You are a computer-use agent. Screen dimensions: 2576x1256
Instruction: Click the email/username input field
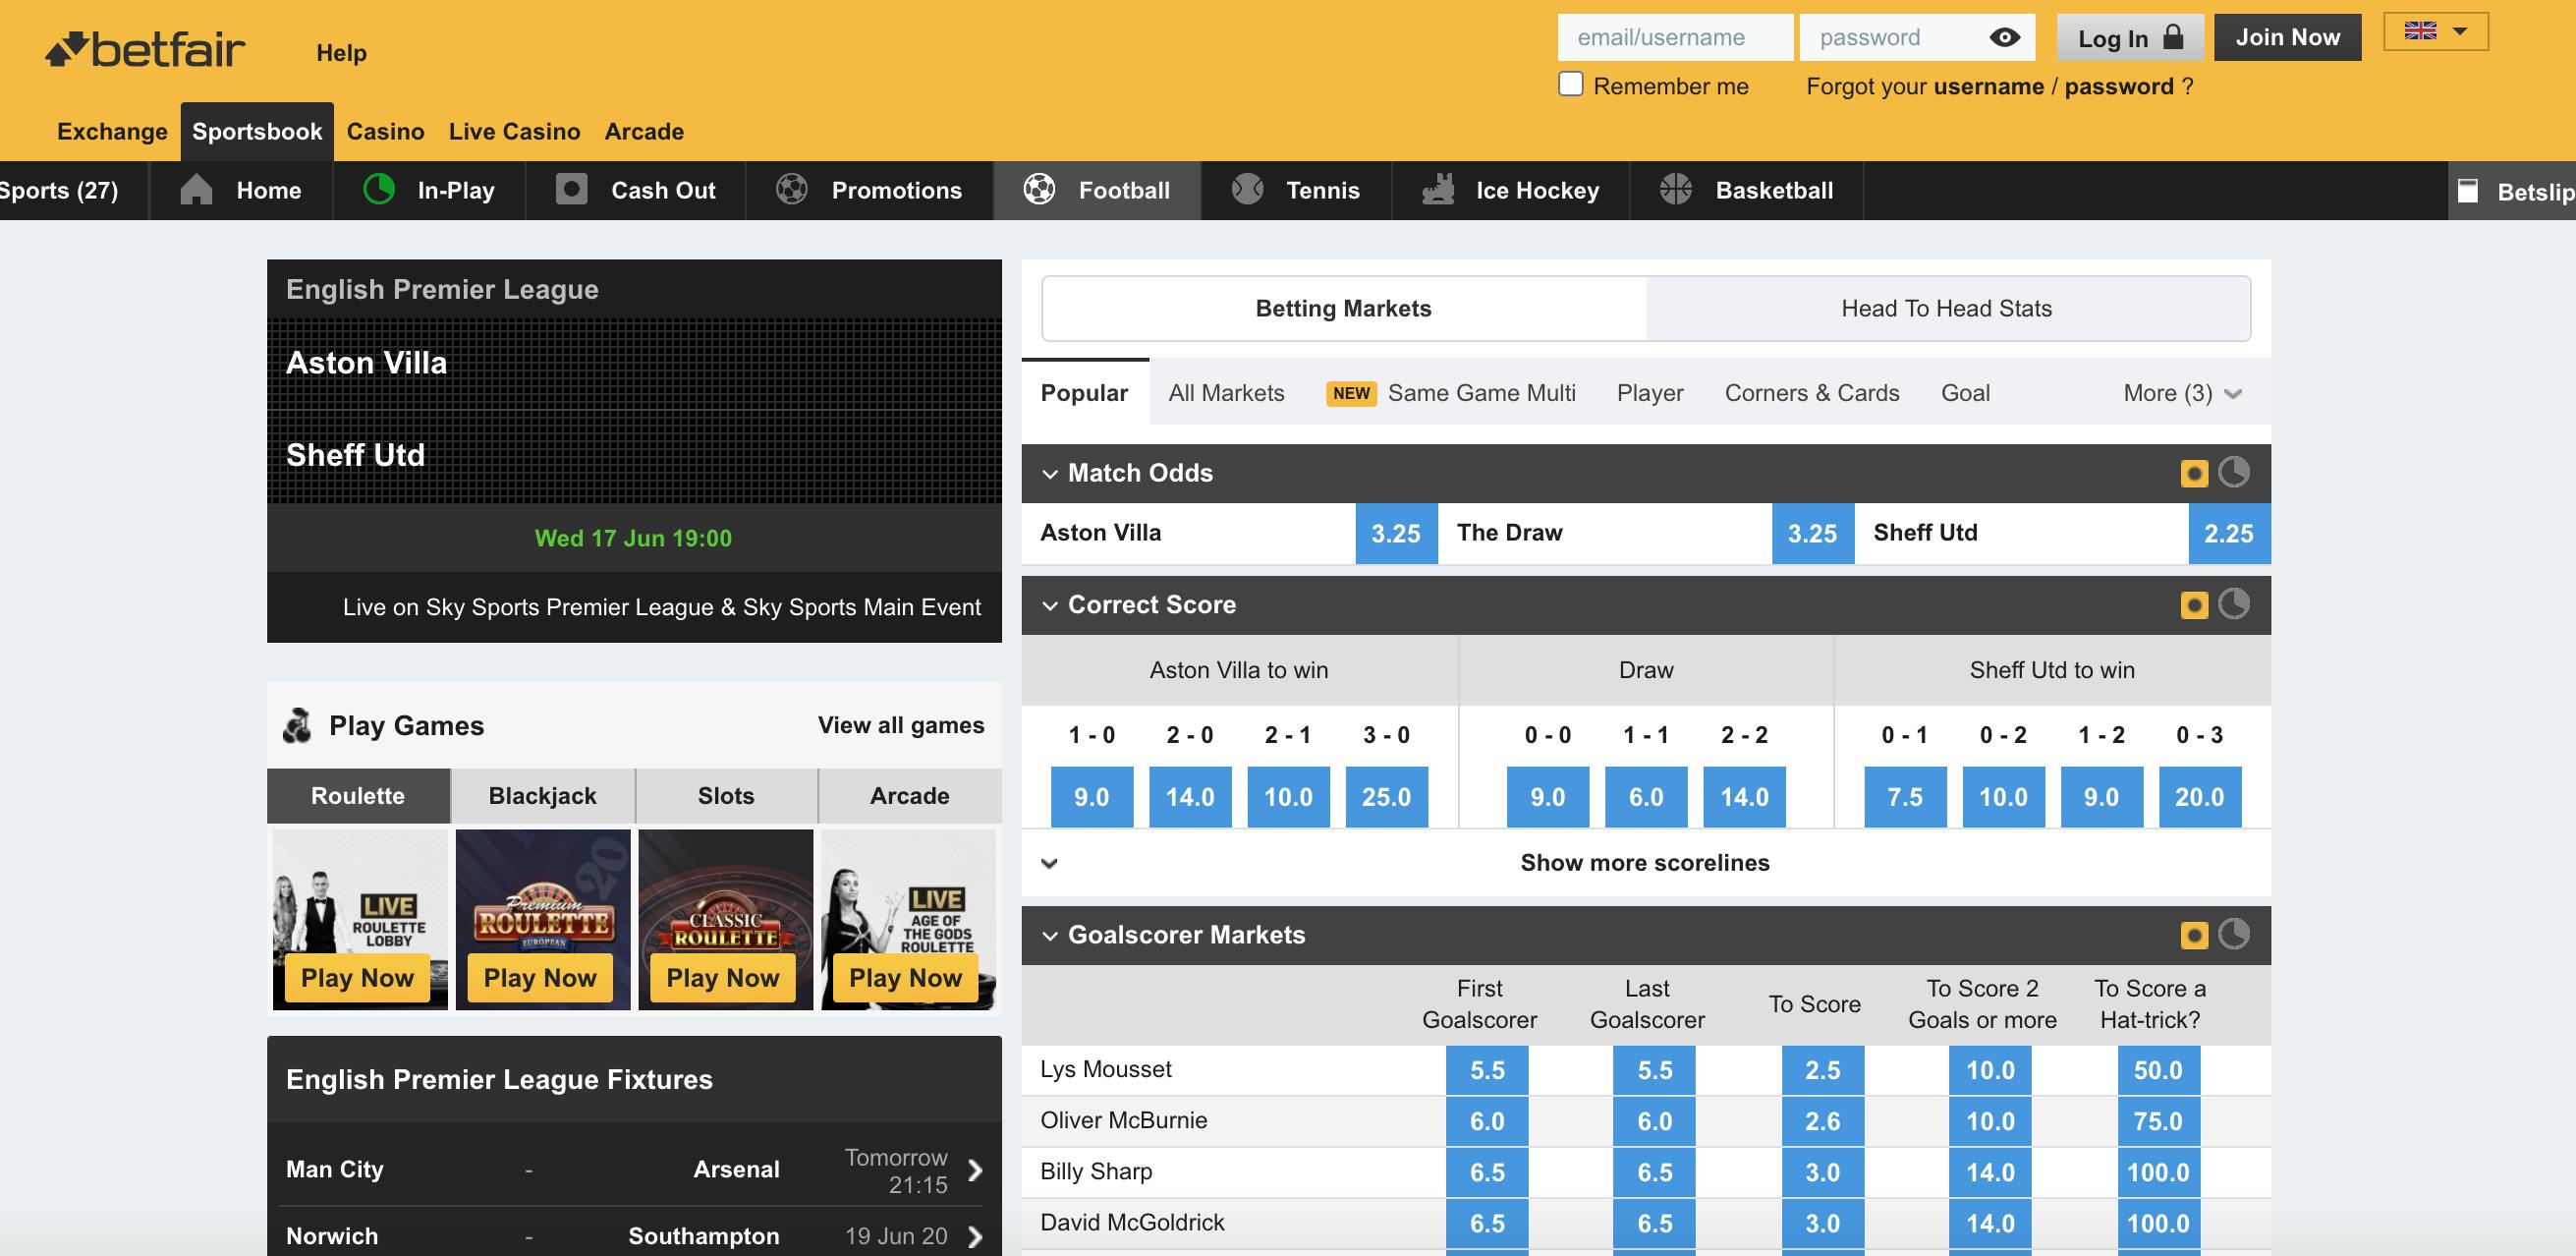click(x=1675, y=37)
